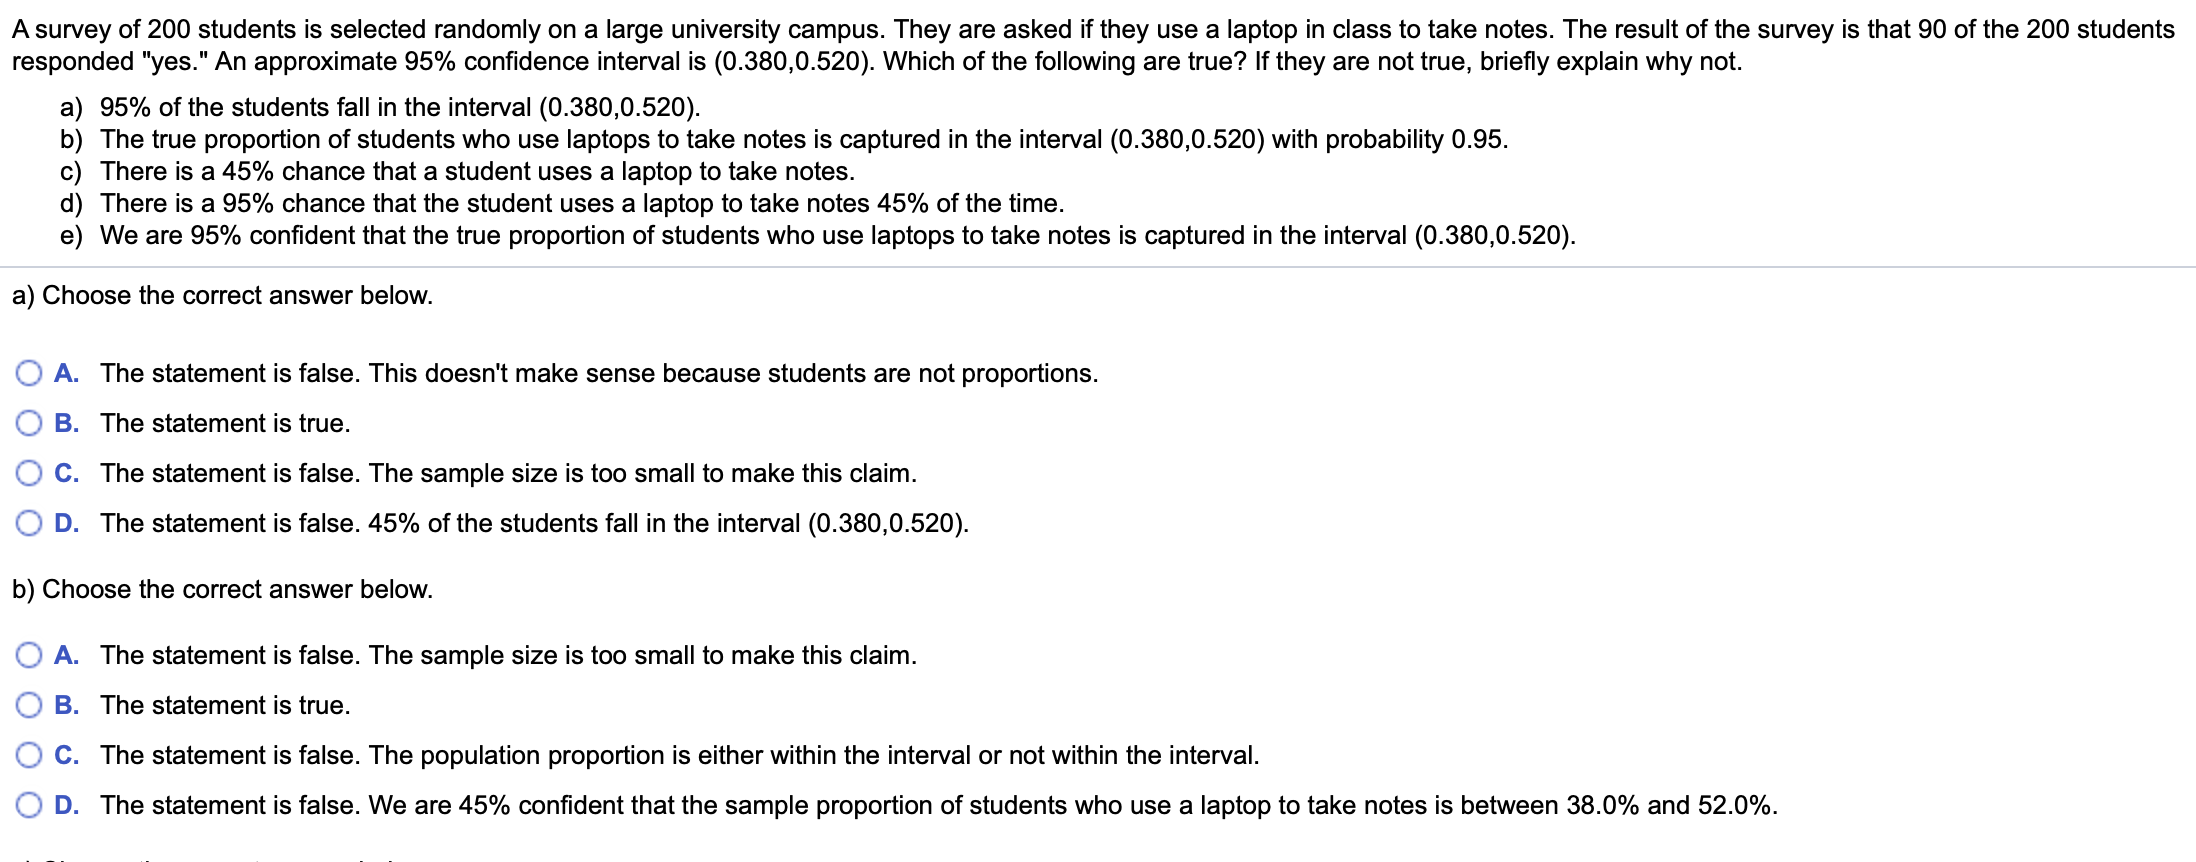Click the 'b) Choose the correct answer below' heading
Screen dimensions: 2196x862
pyautogui.click(x=221, y=589)
